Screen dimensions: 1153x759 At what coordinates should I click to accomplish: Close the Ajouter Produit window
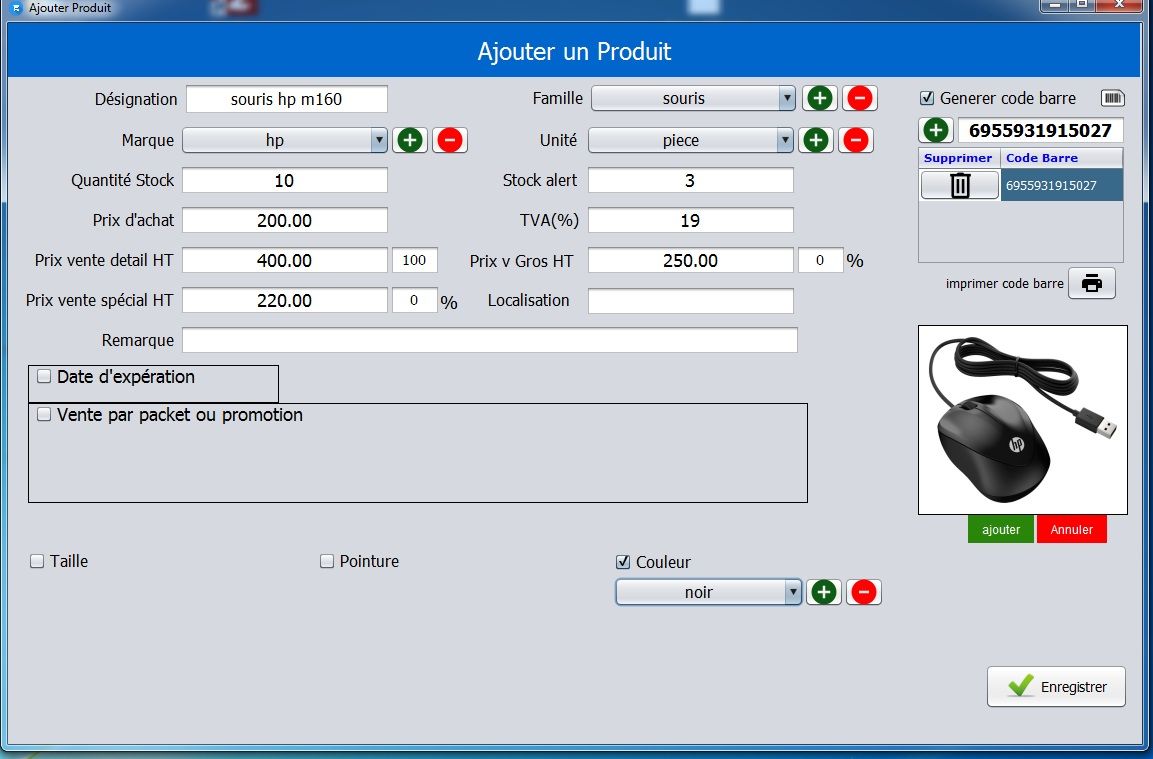tap(1120, 6)
